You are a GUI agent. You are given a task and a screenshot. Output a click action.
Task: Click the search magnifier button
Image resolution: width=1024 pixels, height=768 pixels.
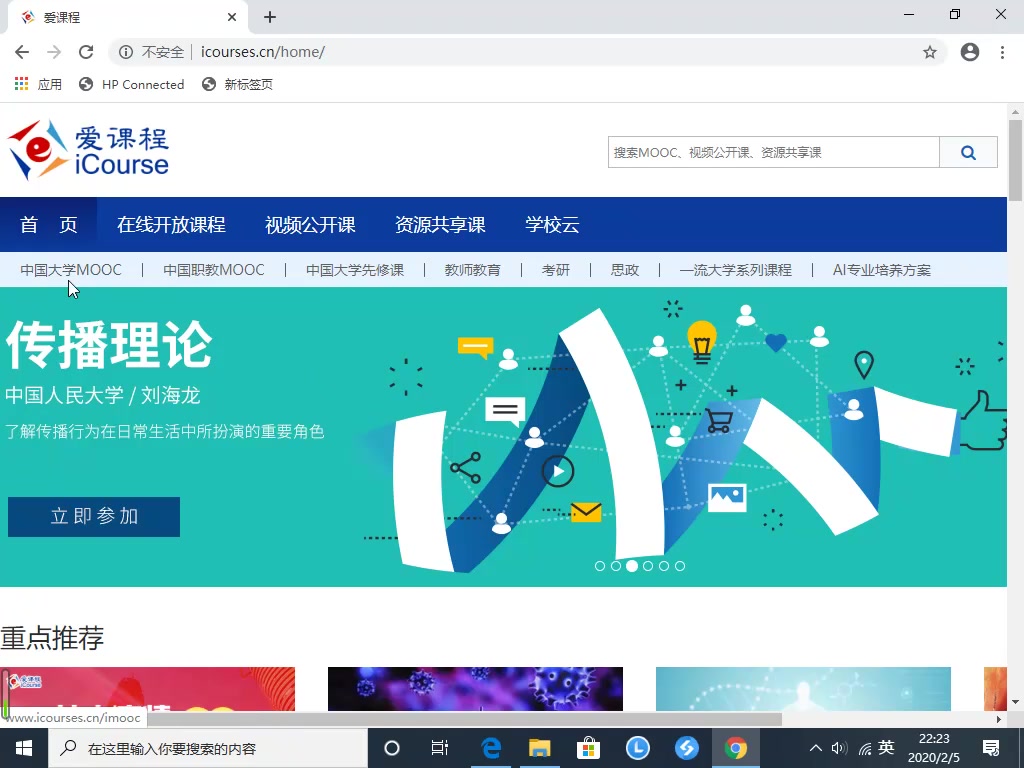tap(967, 152)
